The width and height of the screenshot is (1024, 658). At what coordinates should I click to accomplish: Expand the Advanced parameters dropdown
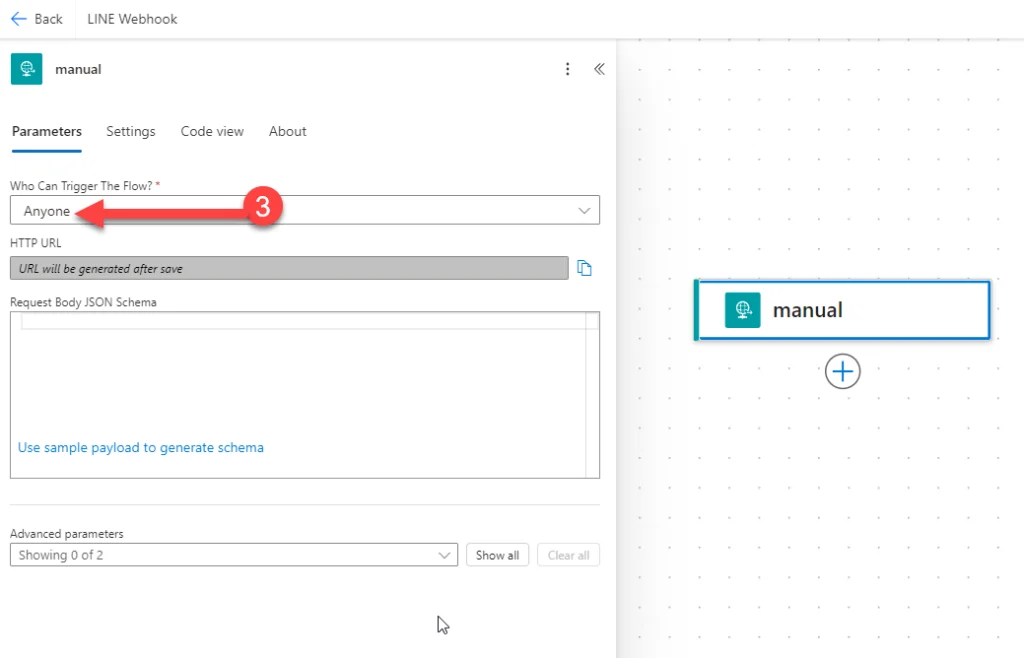tap(234, 555)
